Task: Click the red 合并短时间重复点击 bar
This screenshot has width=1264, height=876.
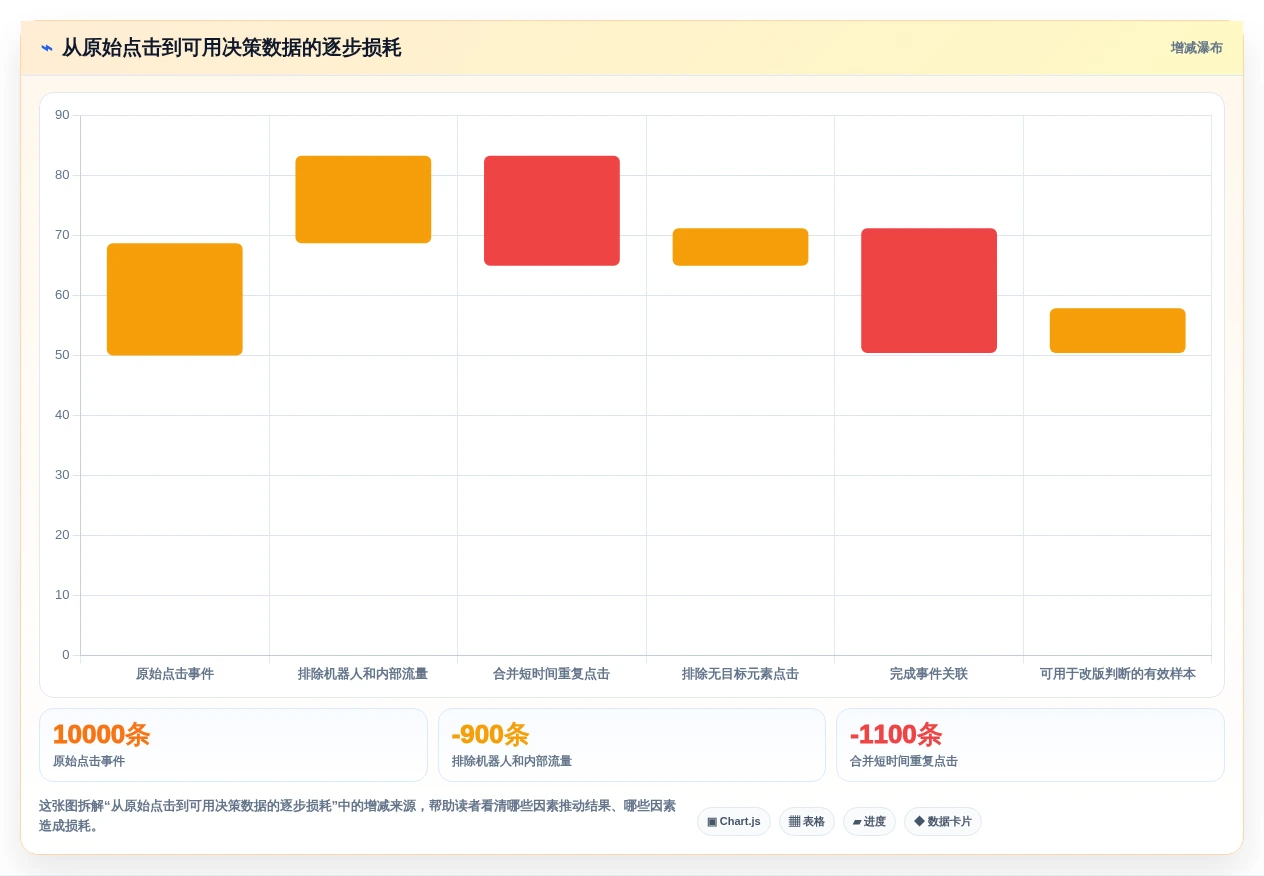Action: tap(552, 211)
